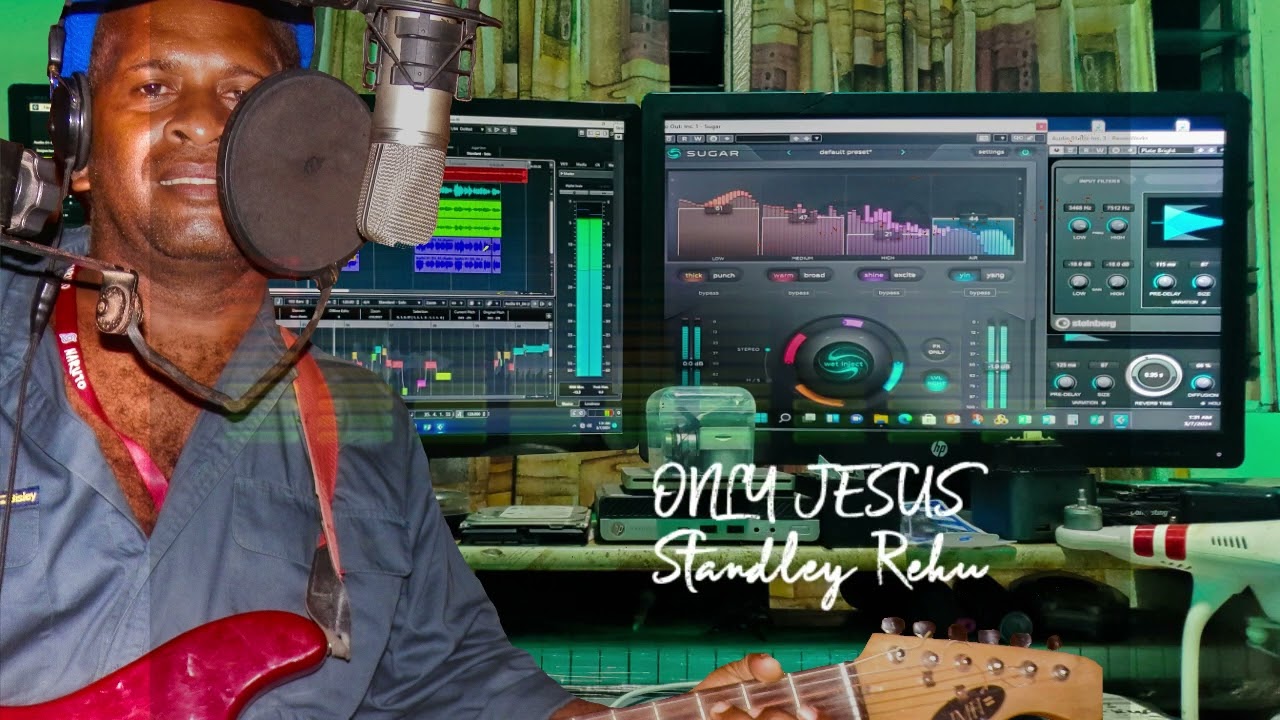Toggle the FX ONLY button
This screenshot has height=720, width=1280.
[x=936, y=349]
